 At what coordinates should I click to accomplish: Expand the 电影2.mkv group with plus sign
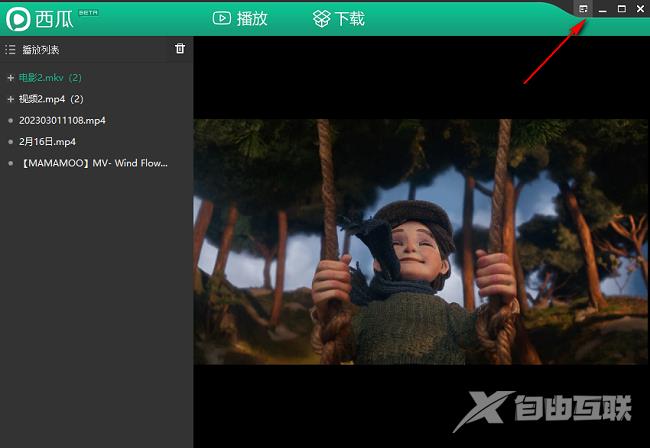(10, 78)
